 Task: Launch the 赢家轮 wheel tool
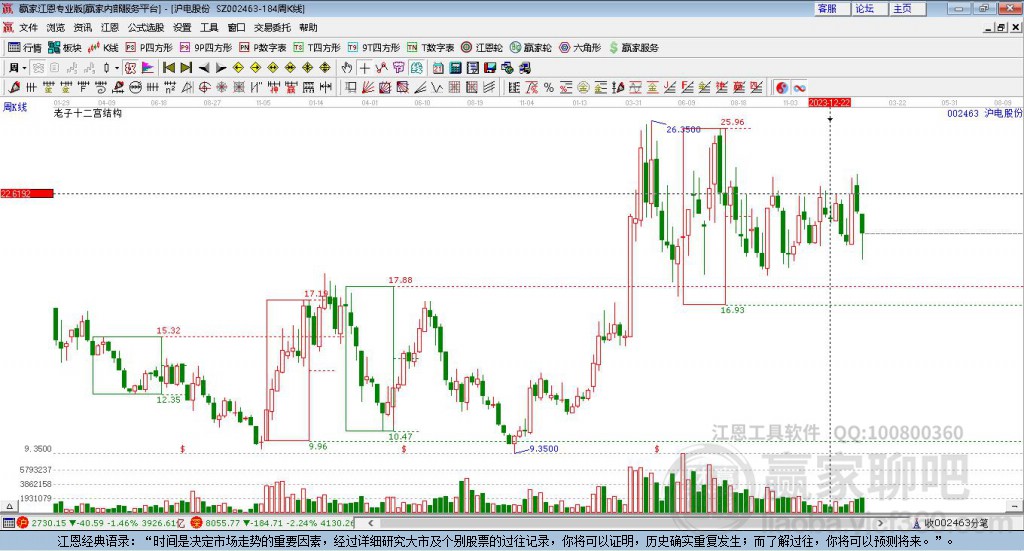530,48
